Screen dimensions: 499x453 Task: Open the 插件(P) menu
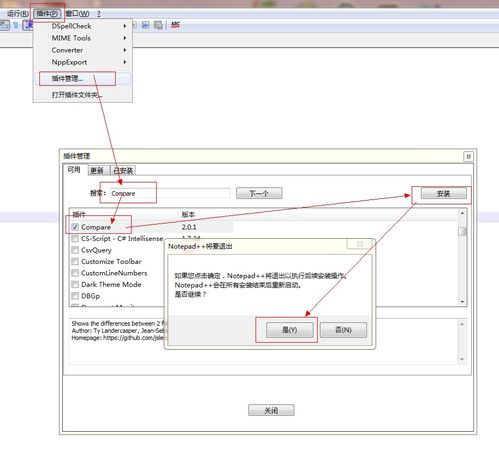[x=47, y=14]
